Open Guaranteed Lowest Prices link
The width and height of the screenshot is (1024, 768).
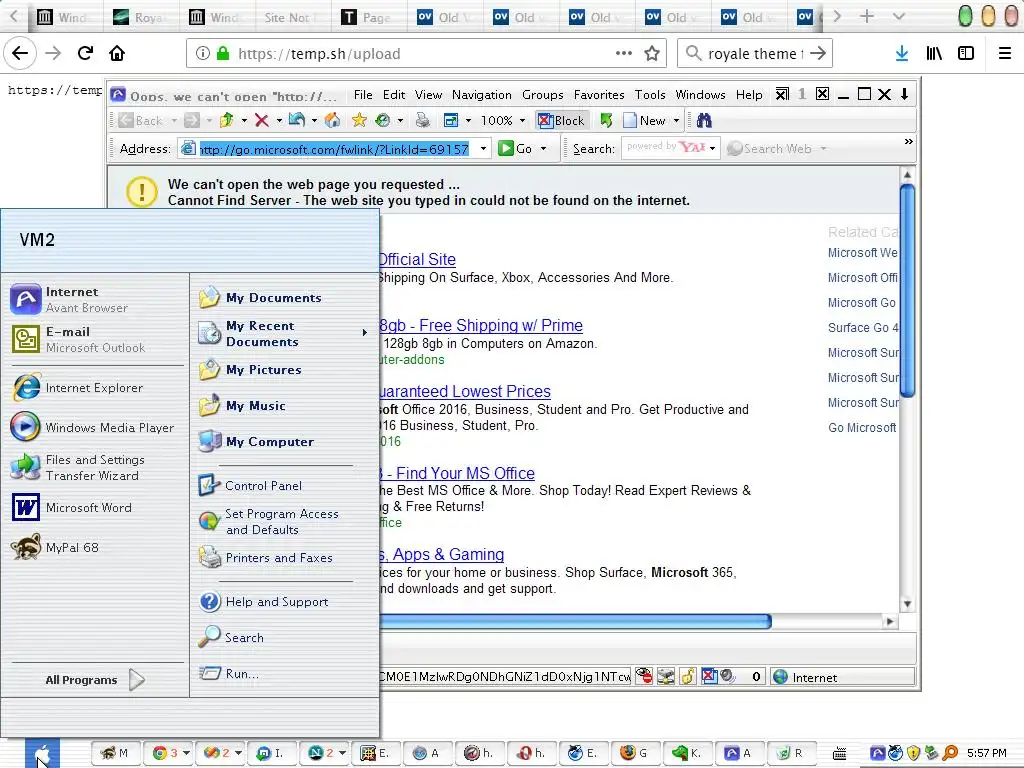click(x=464, y=391)
